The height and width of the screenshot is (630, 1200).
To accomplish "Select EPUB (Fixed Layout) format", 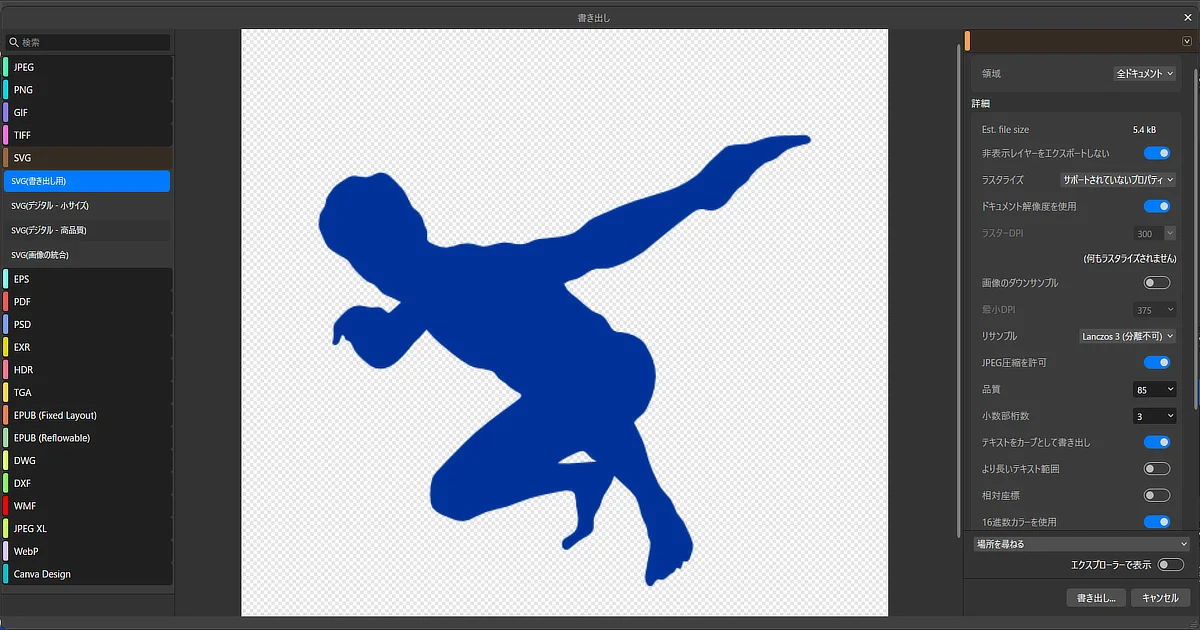I will 87,415.
